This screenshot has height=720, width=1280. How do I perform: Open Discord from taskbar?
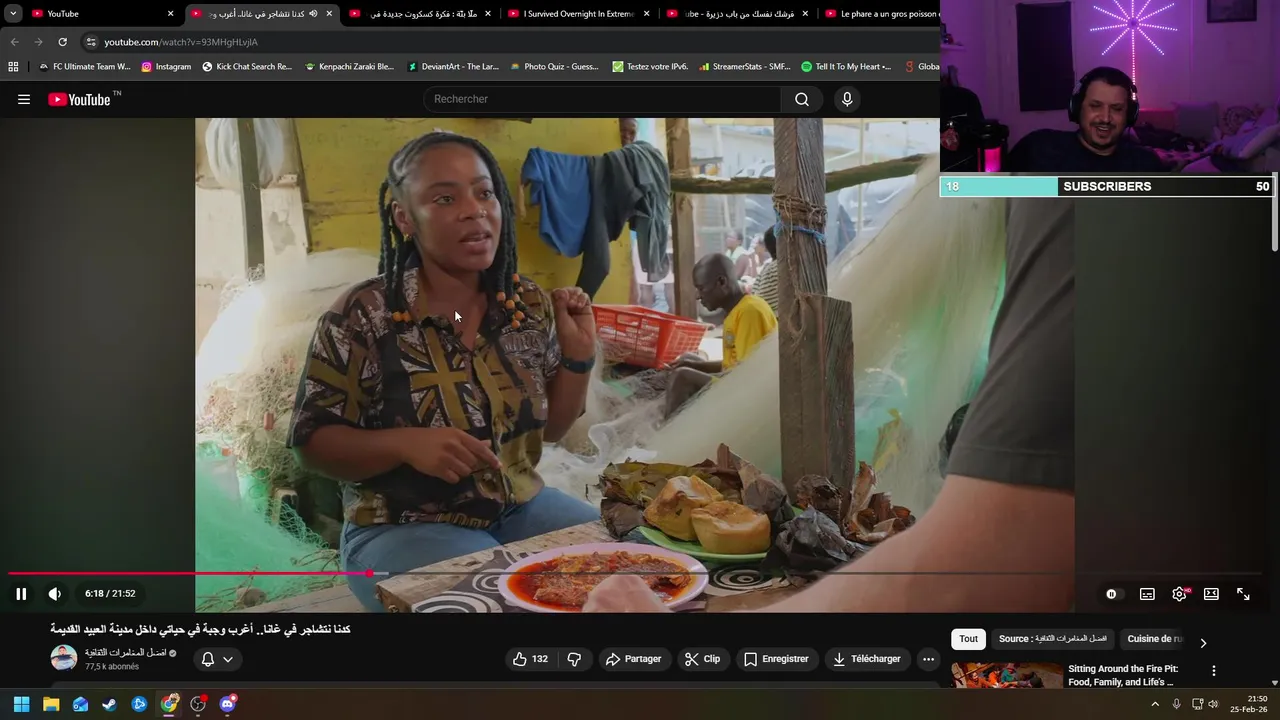[x=228, y=704]
